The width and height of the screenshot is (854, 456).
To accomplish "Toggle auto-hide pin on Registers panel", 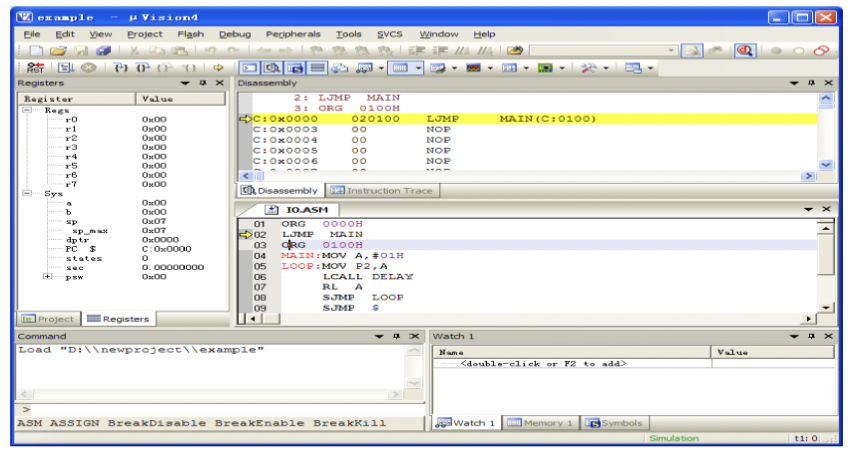I will pos(203,83).
